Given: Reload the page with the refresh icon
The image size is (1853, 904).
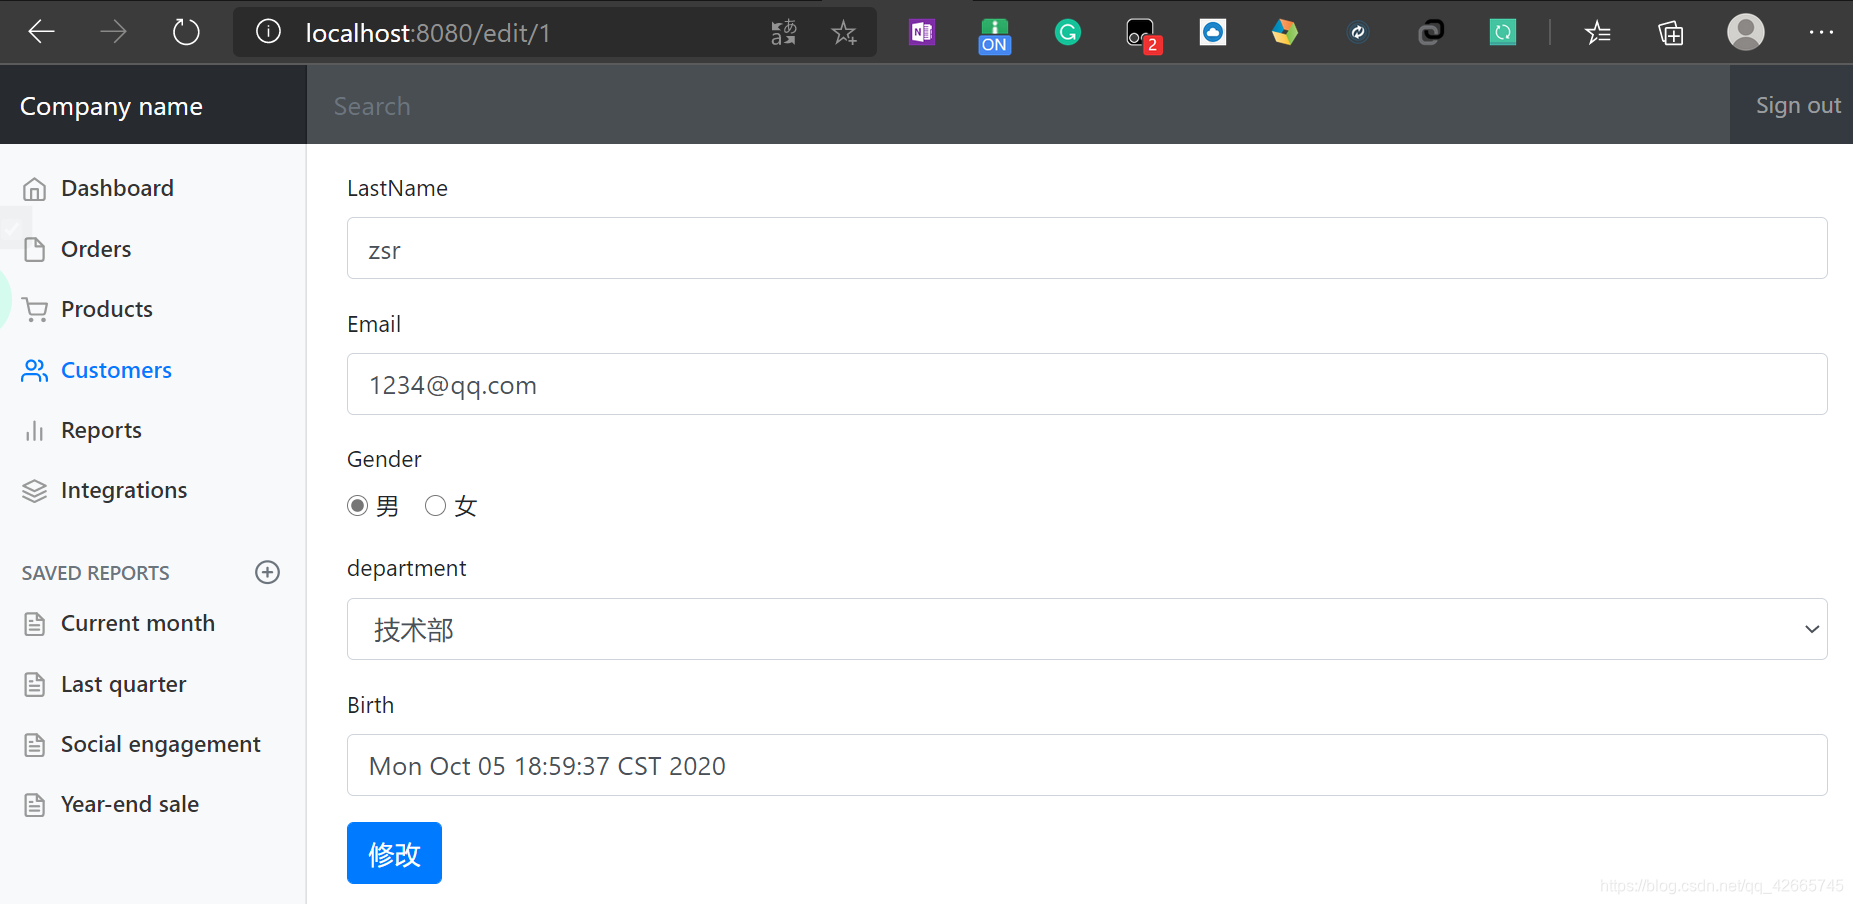Looking at the screenshot, I should (186, 32).
